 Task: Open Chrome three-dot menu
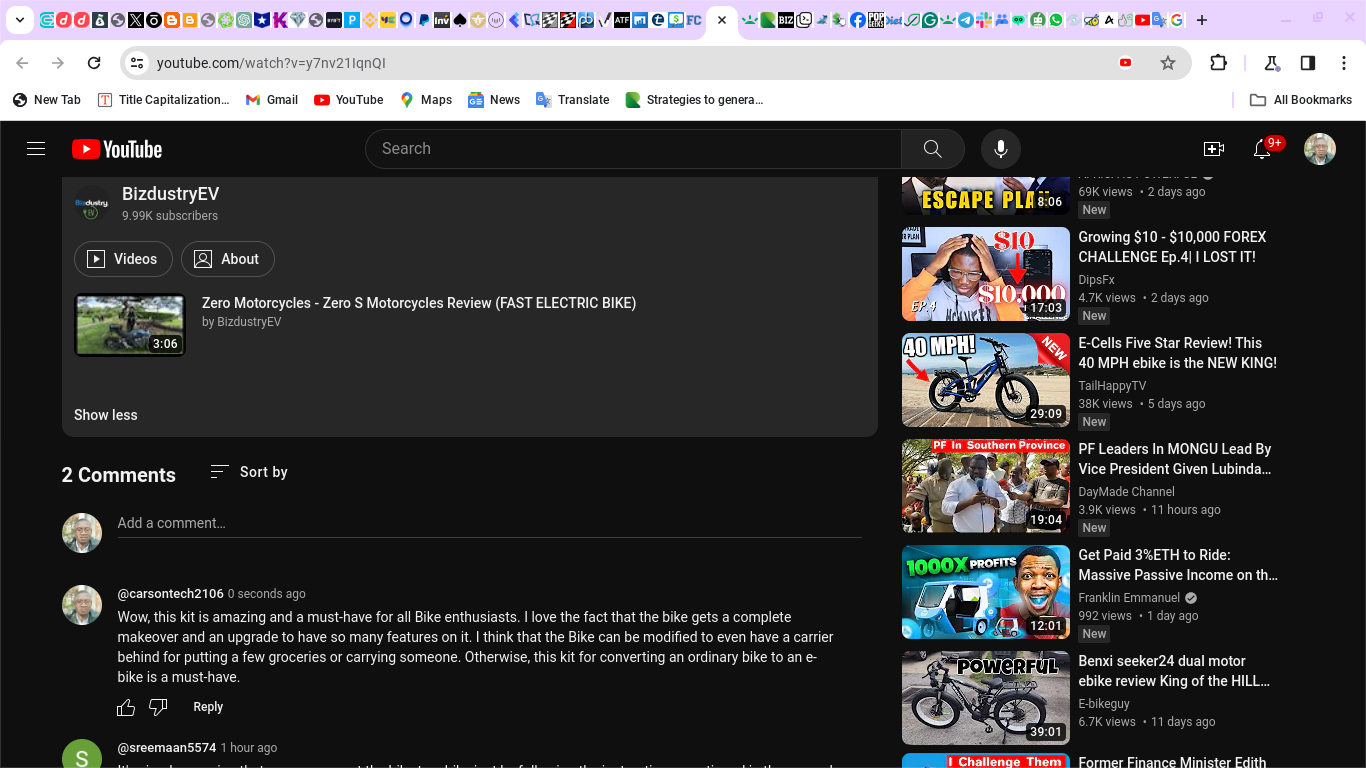tap(1344, 63)
